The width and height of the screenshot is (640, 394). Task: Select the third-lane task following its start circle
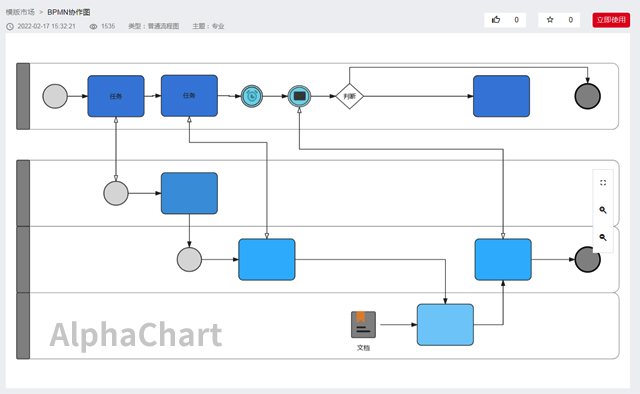pos(267,259)
